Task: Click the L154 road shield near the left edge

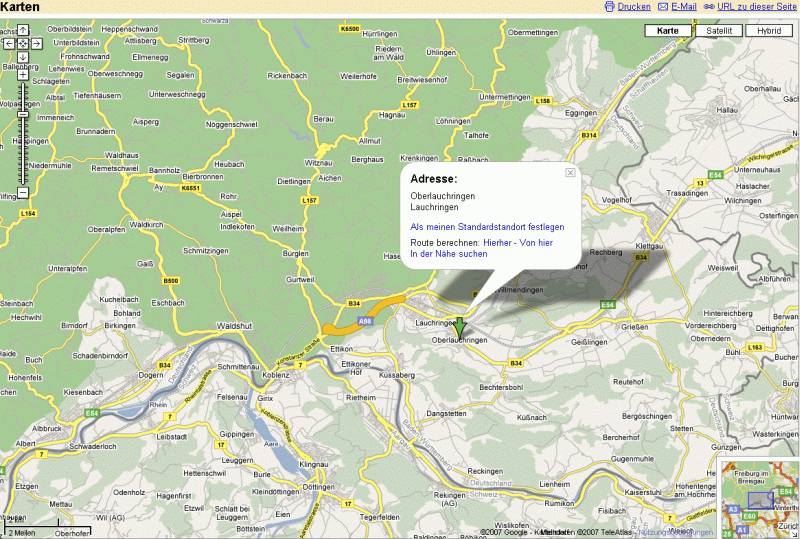Action: pos(28,213)
